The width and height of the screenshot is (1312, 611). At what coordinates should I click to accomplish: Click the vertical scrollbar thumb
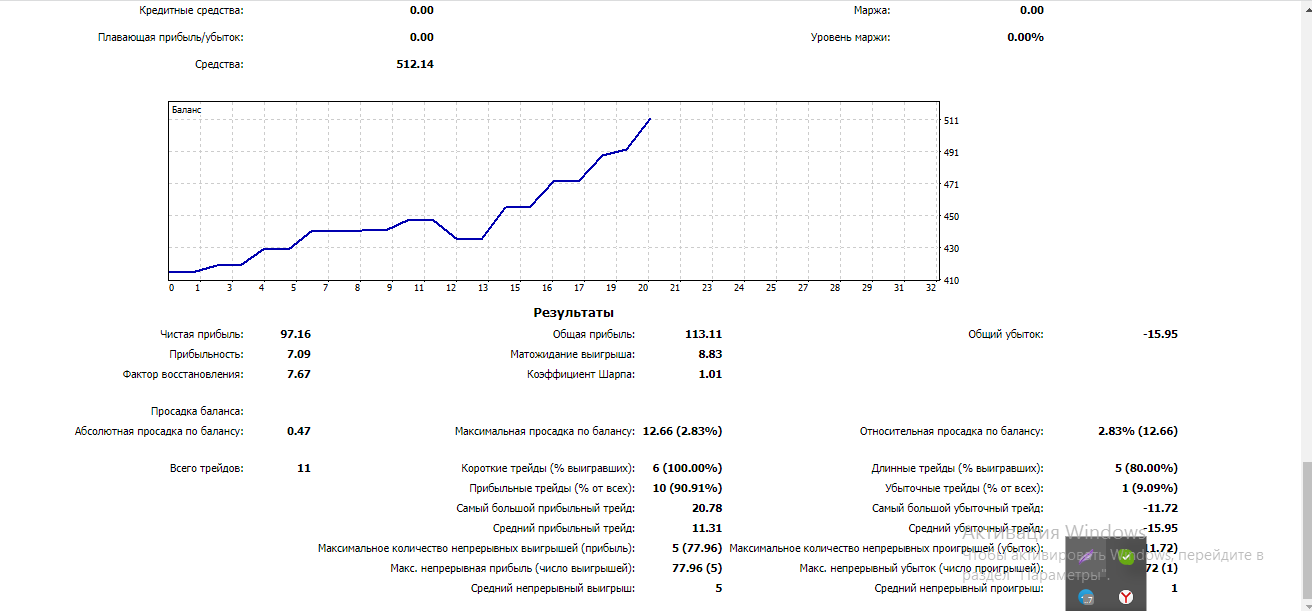coord(1306,529)
